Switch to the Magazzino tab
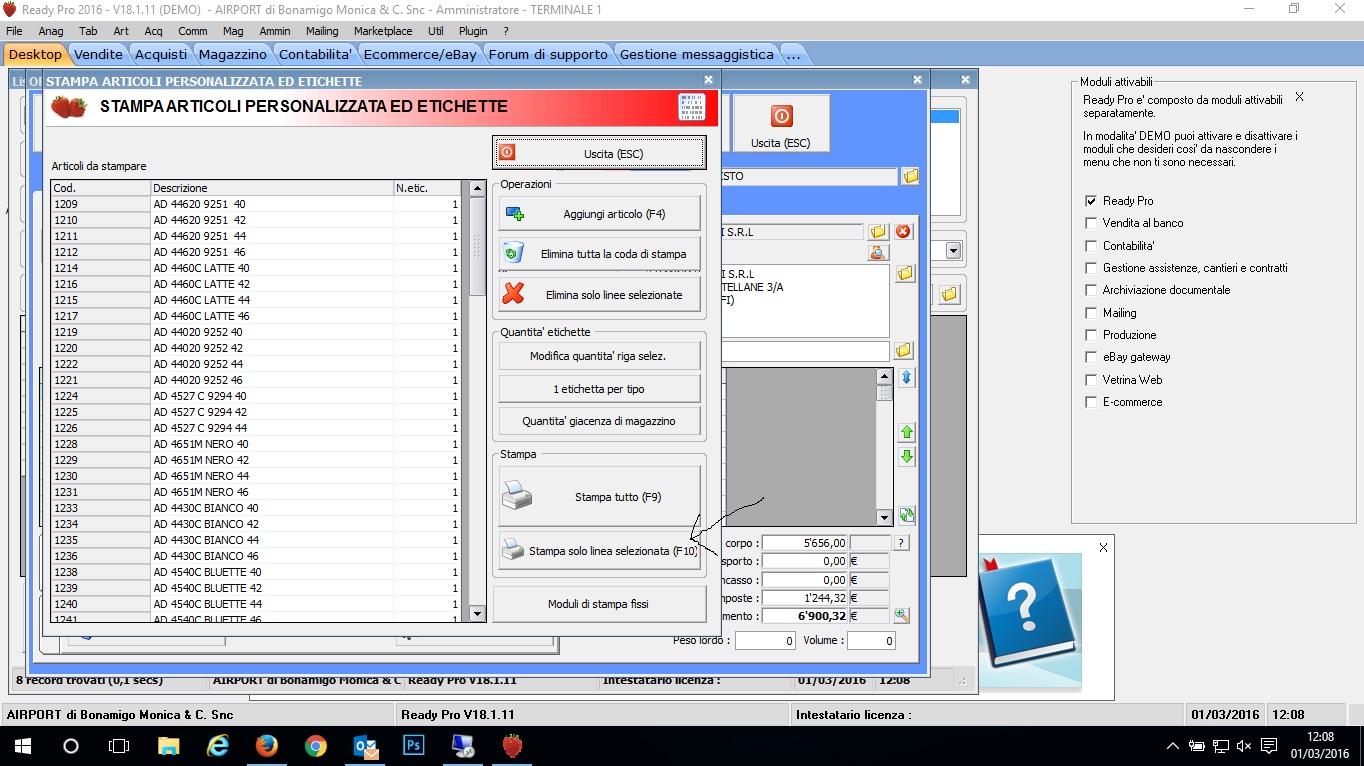This screenshot has width=1364, height=766. pos(232,54)
